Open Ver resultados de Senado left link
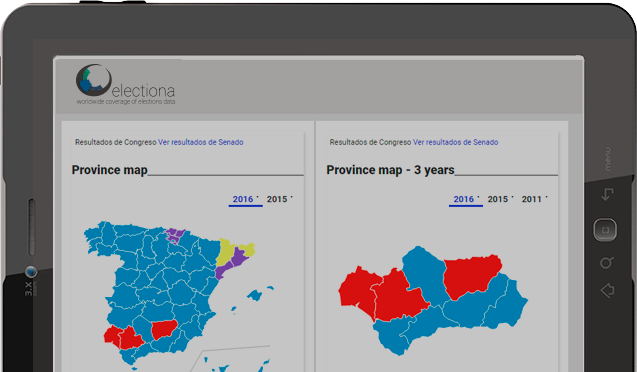Screen dimensions: 637x372 coord(201,142)
